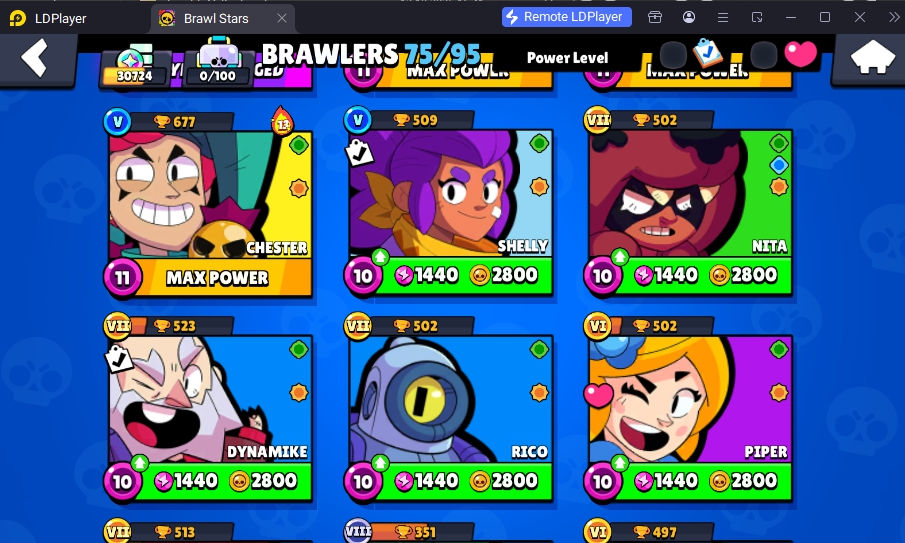Open the Power Level sort dropdown

567,58
